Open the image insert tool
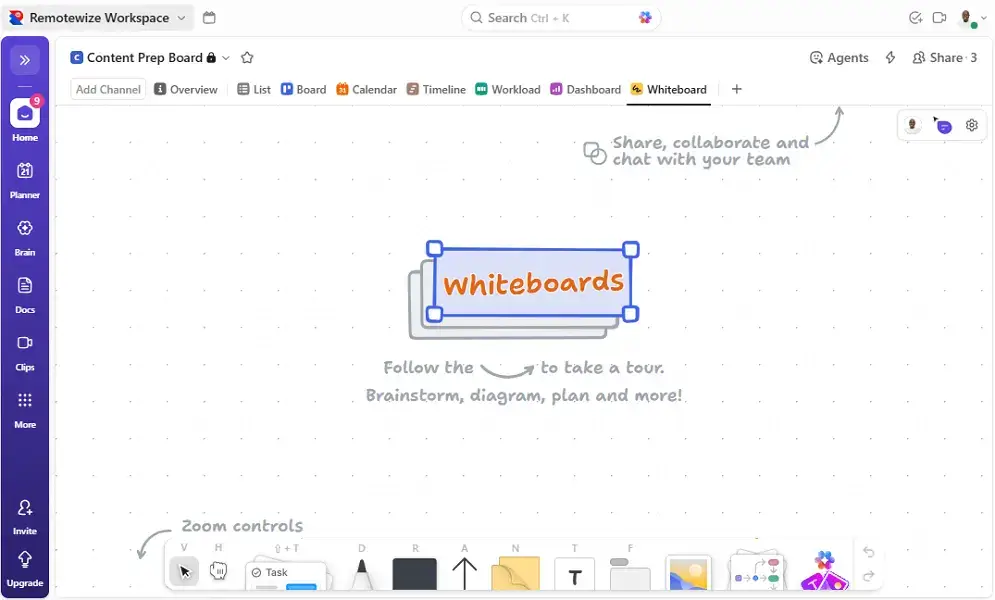 tap(690, 571)
